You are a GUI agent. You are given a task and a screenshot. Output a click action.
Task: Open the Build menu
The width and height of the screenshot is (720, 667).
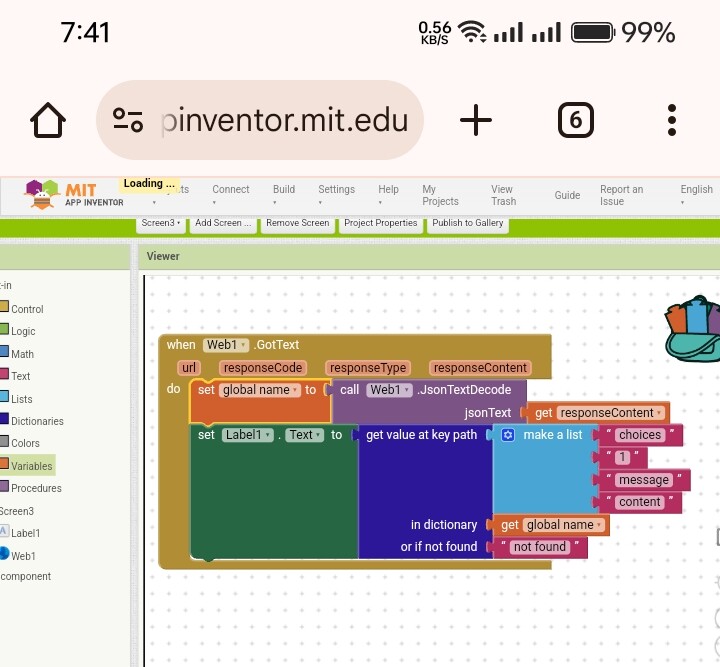tap(284, 195)
